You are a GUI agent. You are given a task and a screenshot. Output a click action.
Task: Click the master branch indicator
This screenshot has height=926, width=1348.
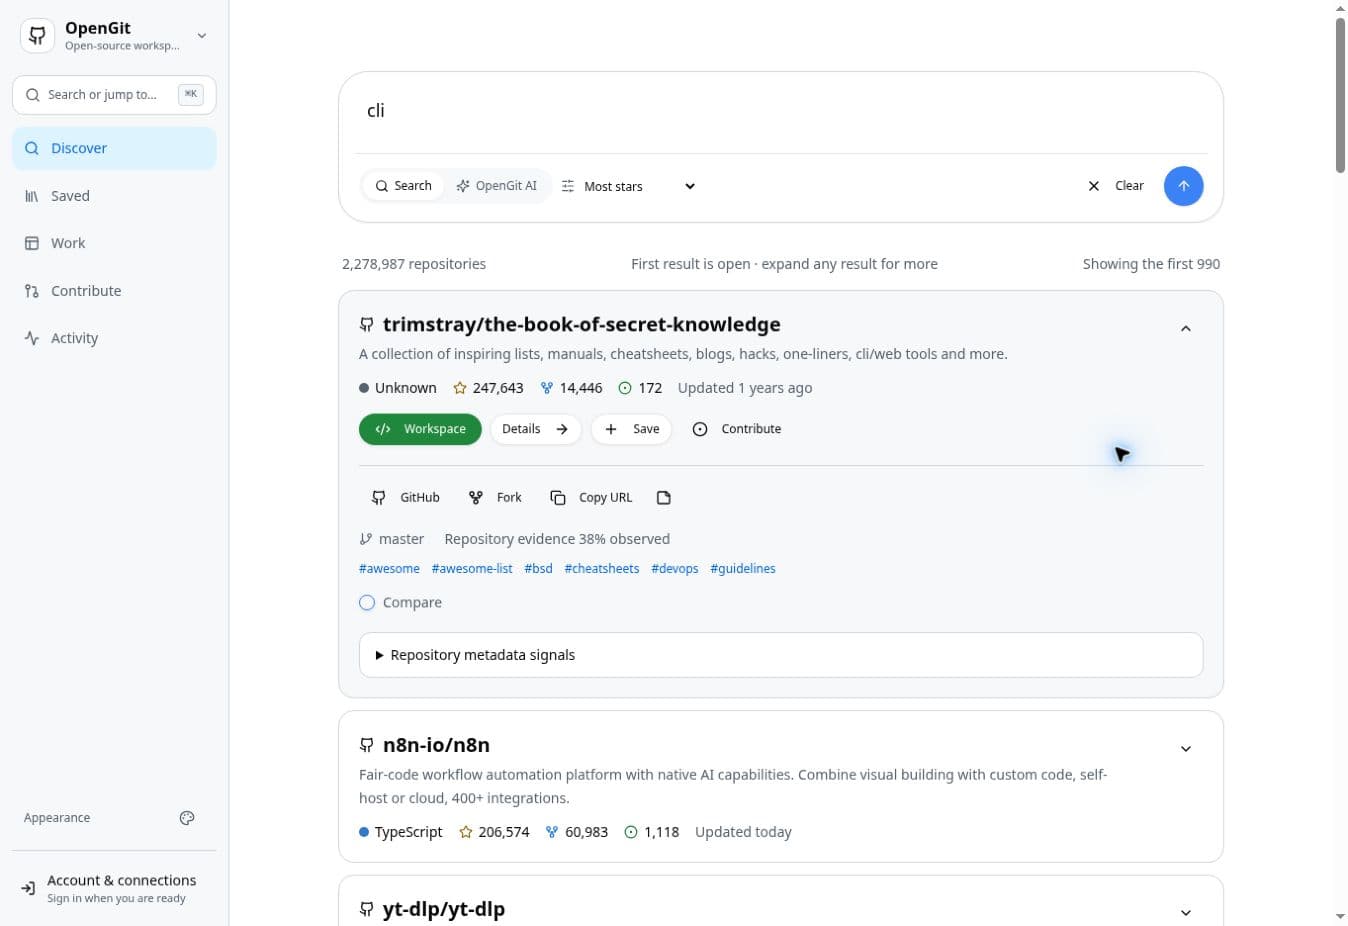pos(392,539)
